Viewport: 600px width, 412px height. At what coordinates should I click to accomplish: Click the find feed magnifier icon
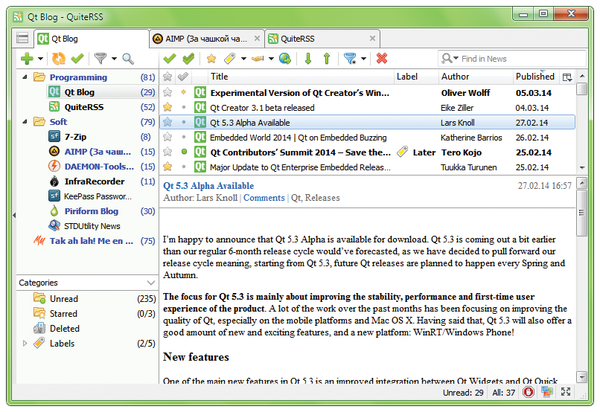pos(128,59)
